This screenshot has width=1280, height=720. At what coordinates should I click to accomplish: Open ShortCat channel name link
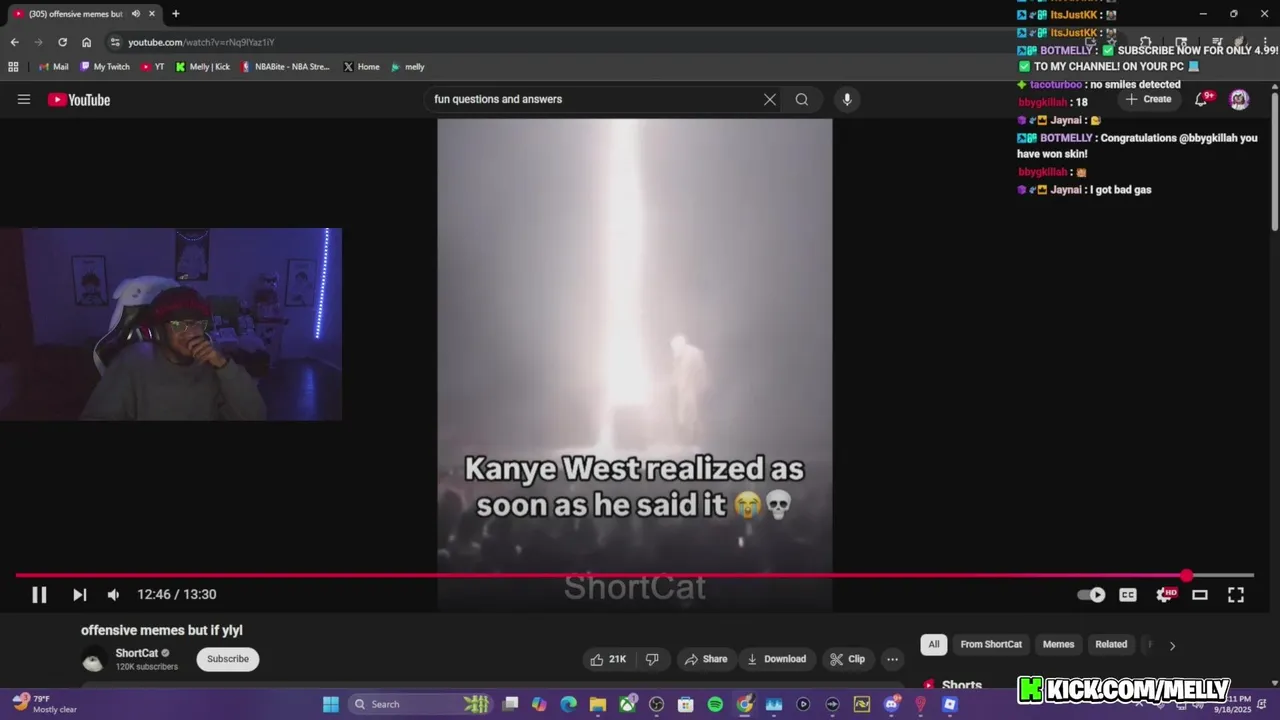pyautogui.click(x=137, y=653)
